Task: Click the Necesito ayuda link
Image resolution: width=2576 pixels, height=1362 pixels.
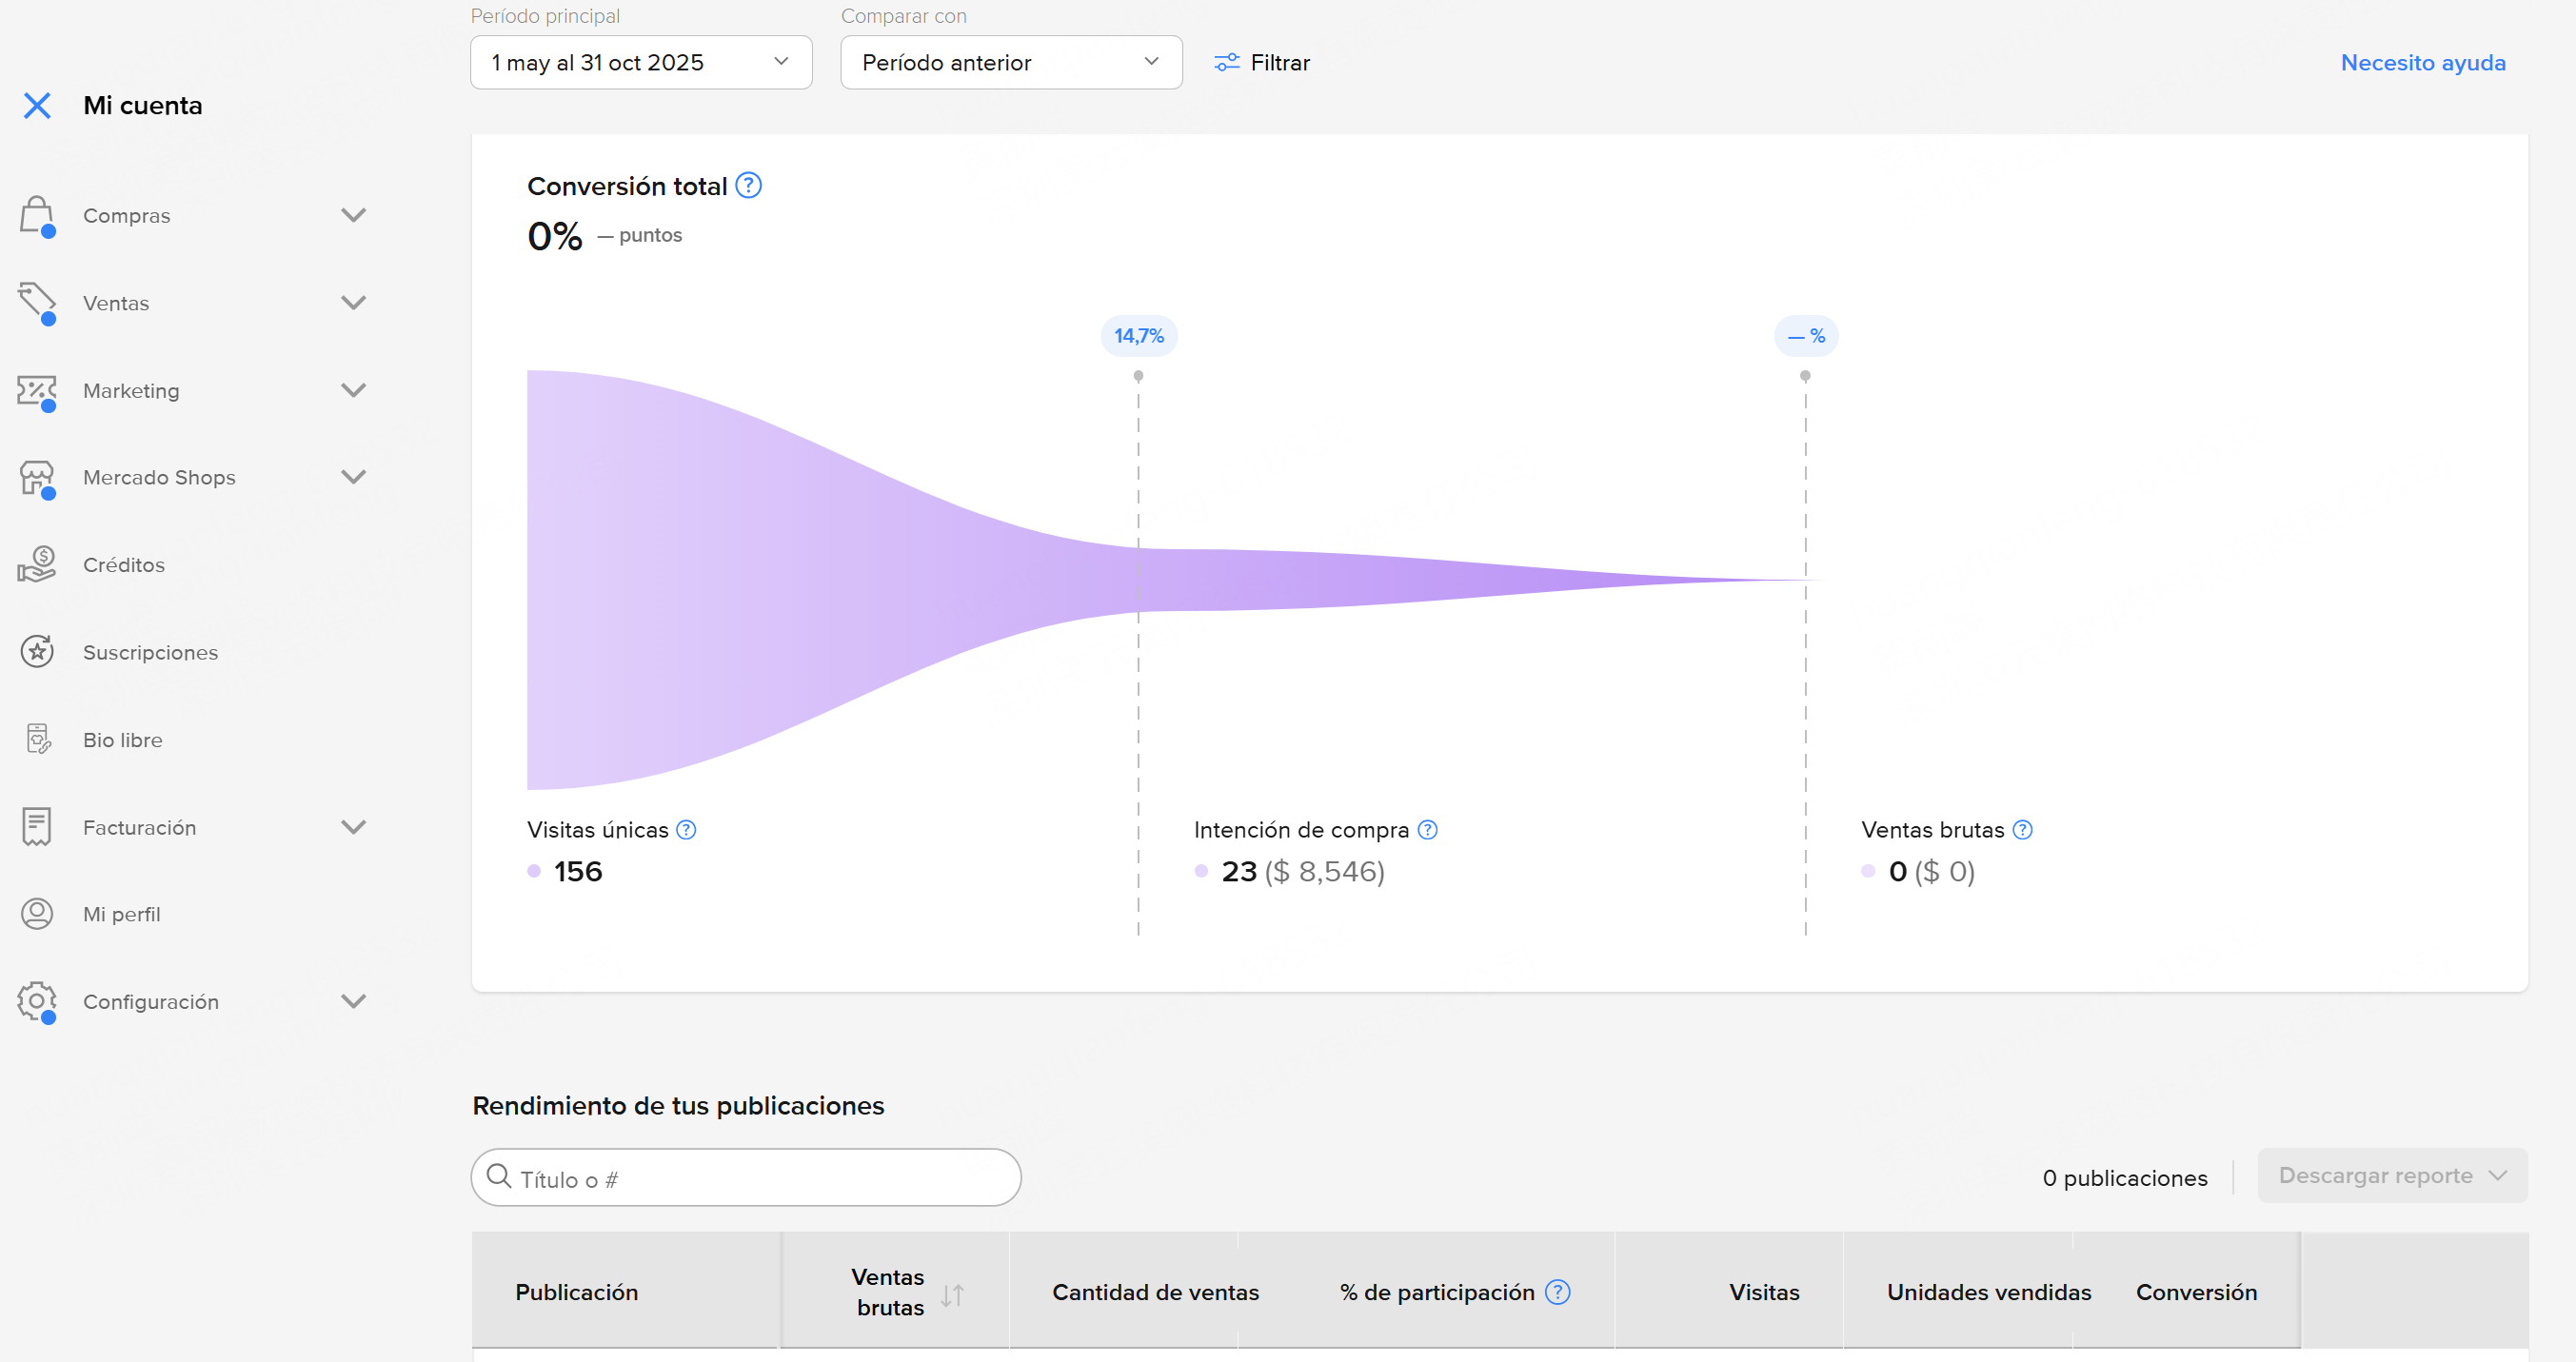Action: point(2422,62)
